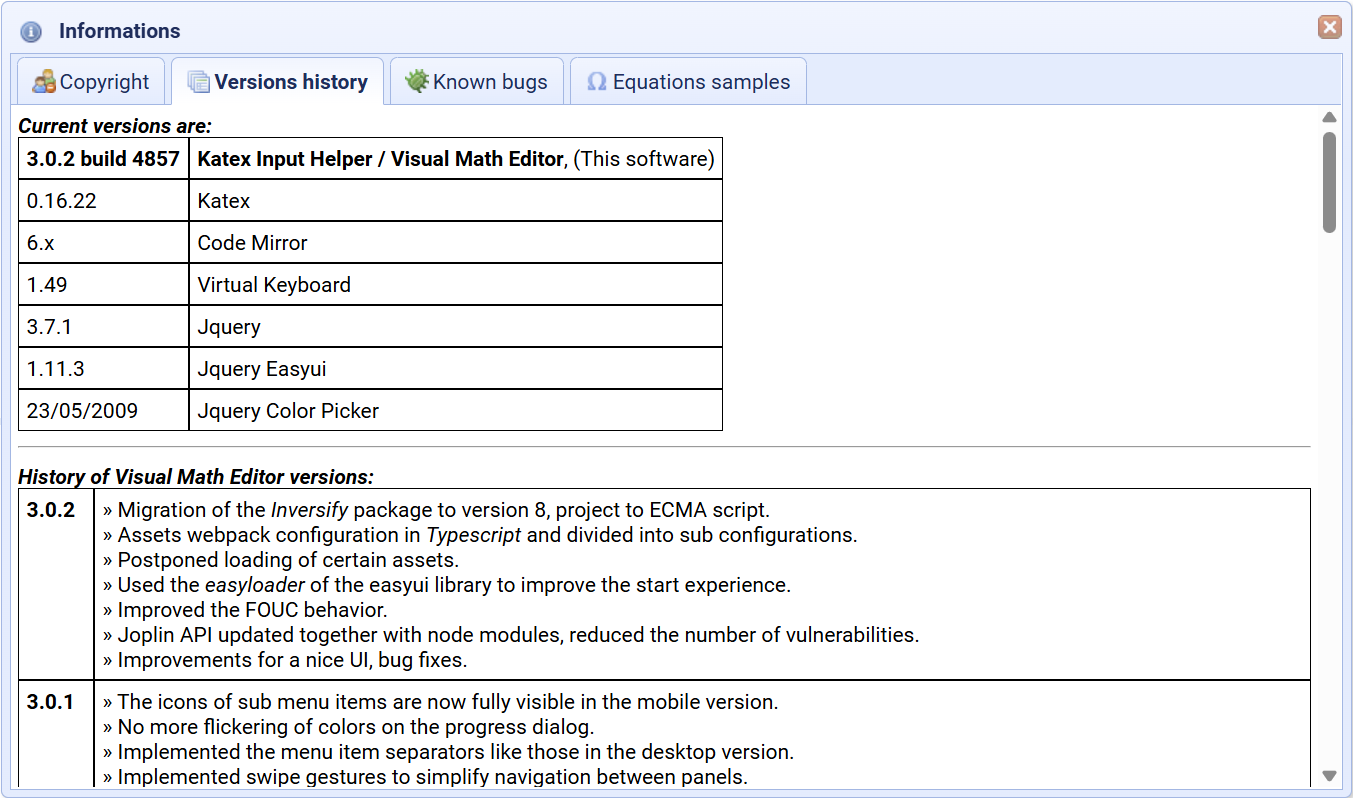The width and height of the screenshot is (1353, 798).
Task: Click the 'Informations' dialog title
Action: click(120, 31)
